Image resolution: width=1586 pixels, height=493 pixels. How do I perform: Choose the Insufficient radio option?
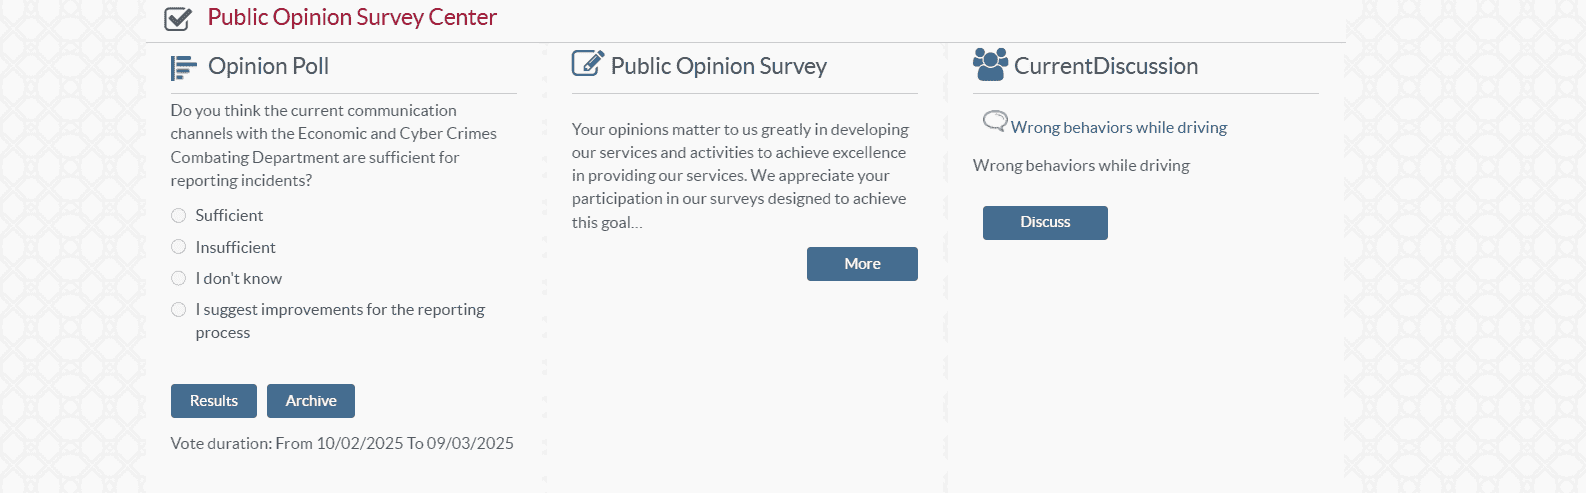(179, 247)
